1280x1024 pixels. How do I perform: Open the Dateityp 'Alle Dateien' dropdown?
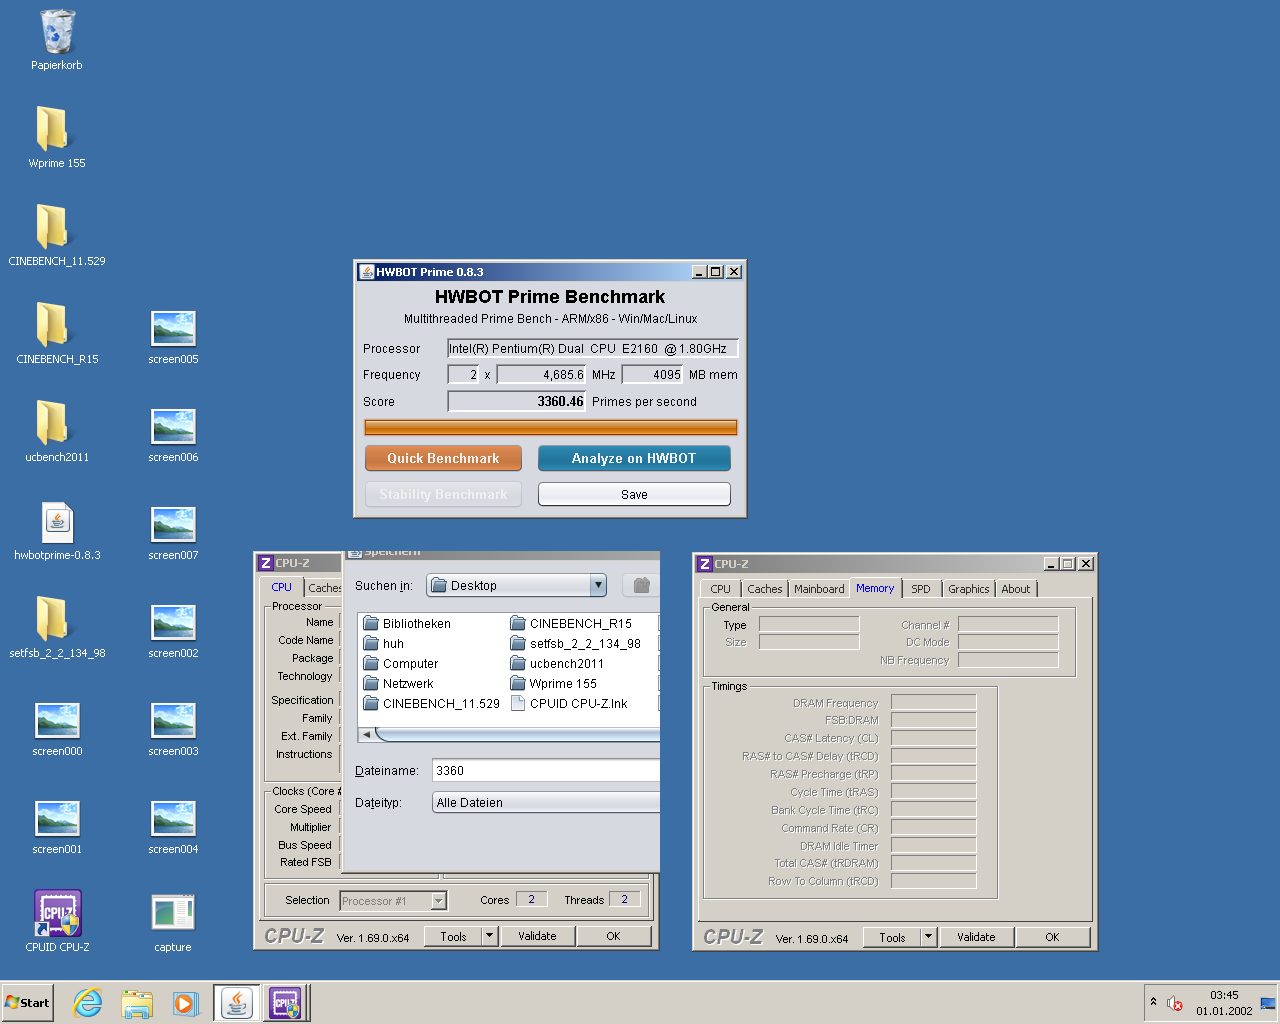tap(546, 802)
